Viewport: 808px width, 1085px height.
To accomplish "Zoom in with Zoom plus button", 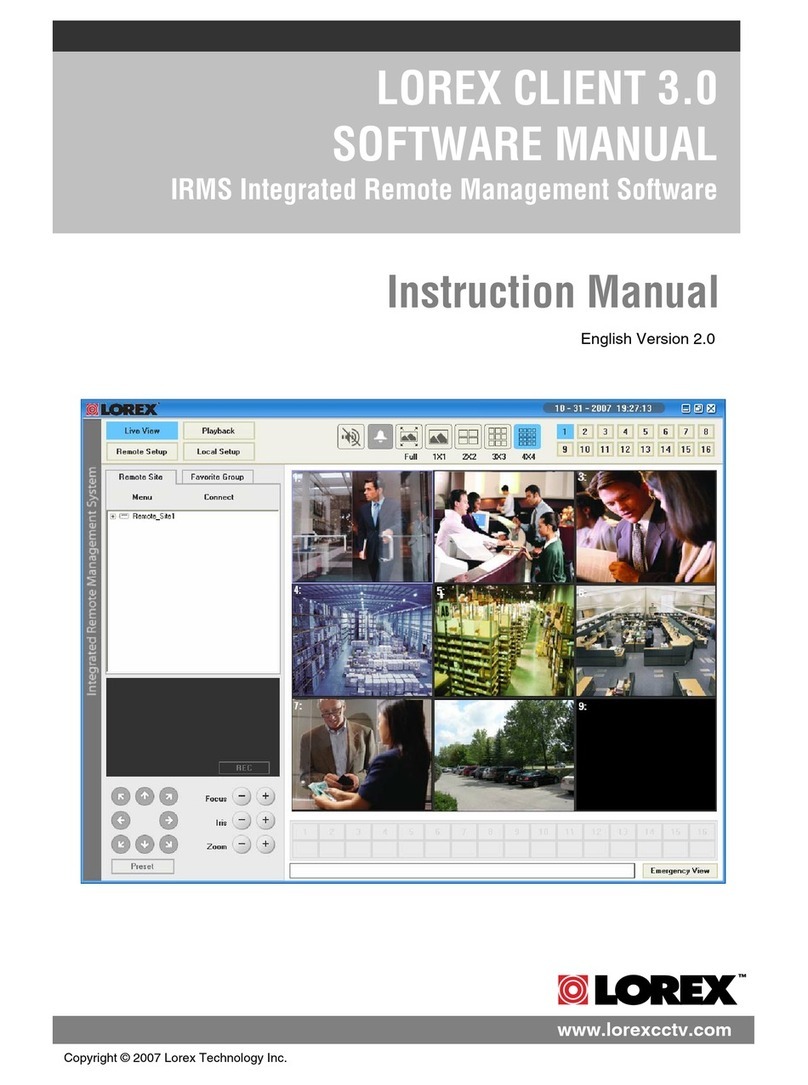I will [266, 844].
